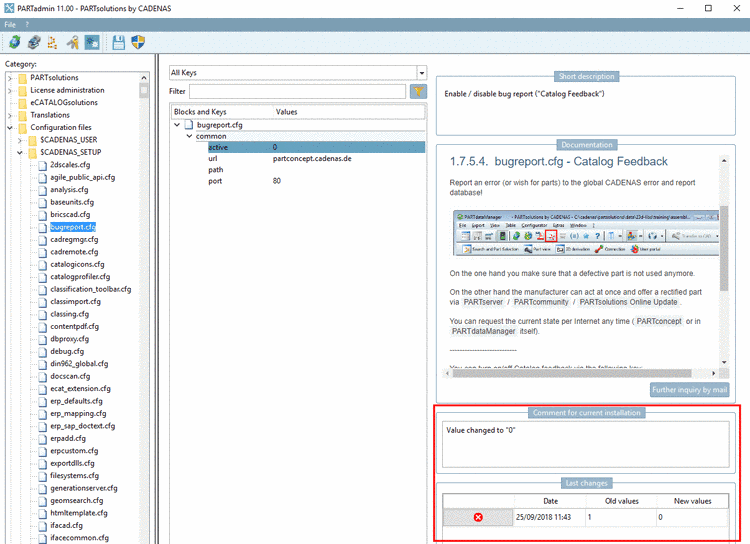This screenshot has width=750, height=544.
Task: Select agile_public_api.cfg file
Action: pyautogui.click(x=83, y=177)
